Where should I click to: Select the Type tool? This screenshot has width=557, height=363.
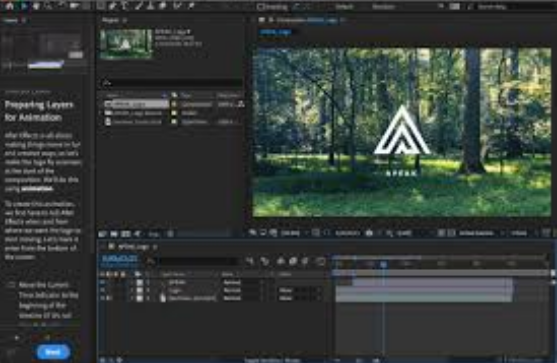(x=125, y=6)
